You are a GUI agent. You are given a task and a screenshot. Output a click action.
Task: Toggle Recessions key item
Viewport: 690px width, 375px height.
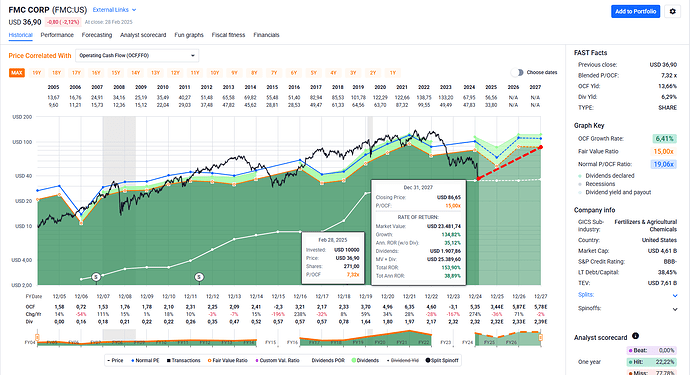click(x=597, y=184)
